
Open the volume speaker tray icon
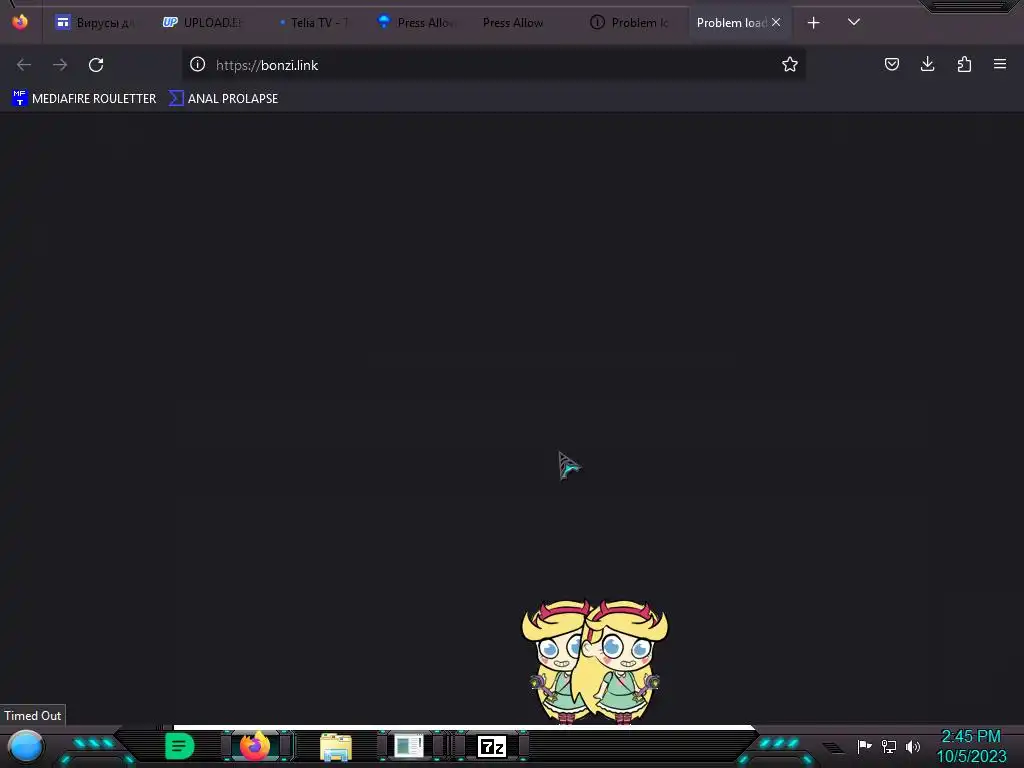(913, 746)
